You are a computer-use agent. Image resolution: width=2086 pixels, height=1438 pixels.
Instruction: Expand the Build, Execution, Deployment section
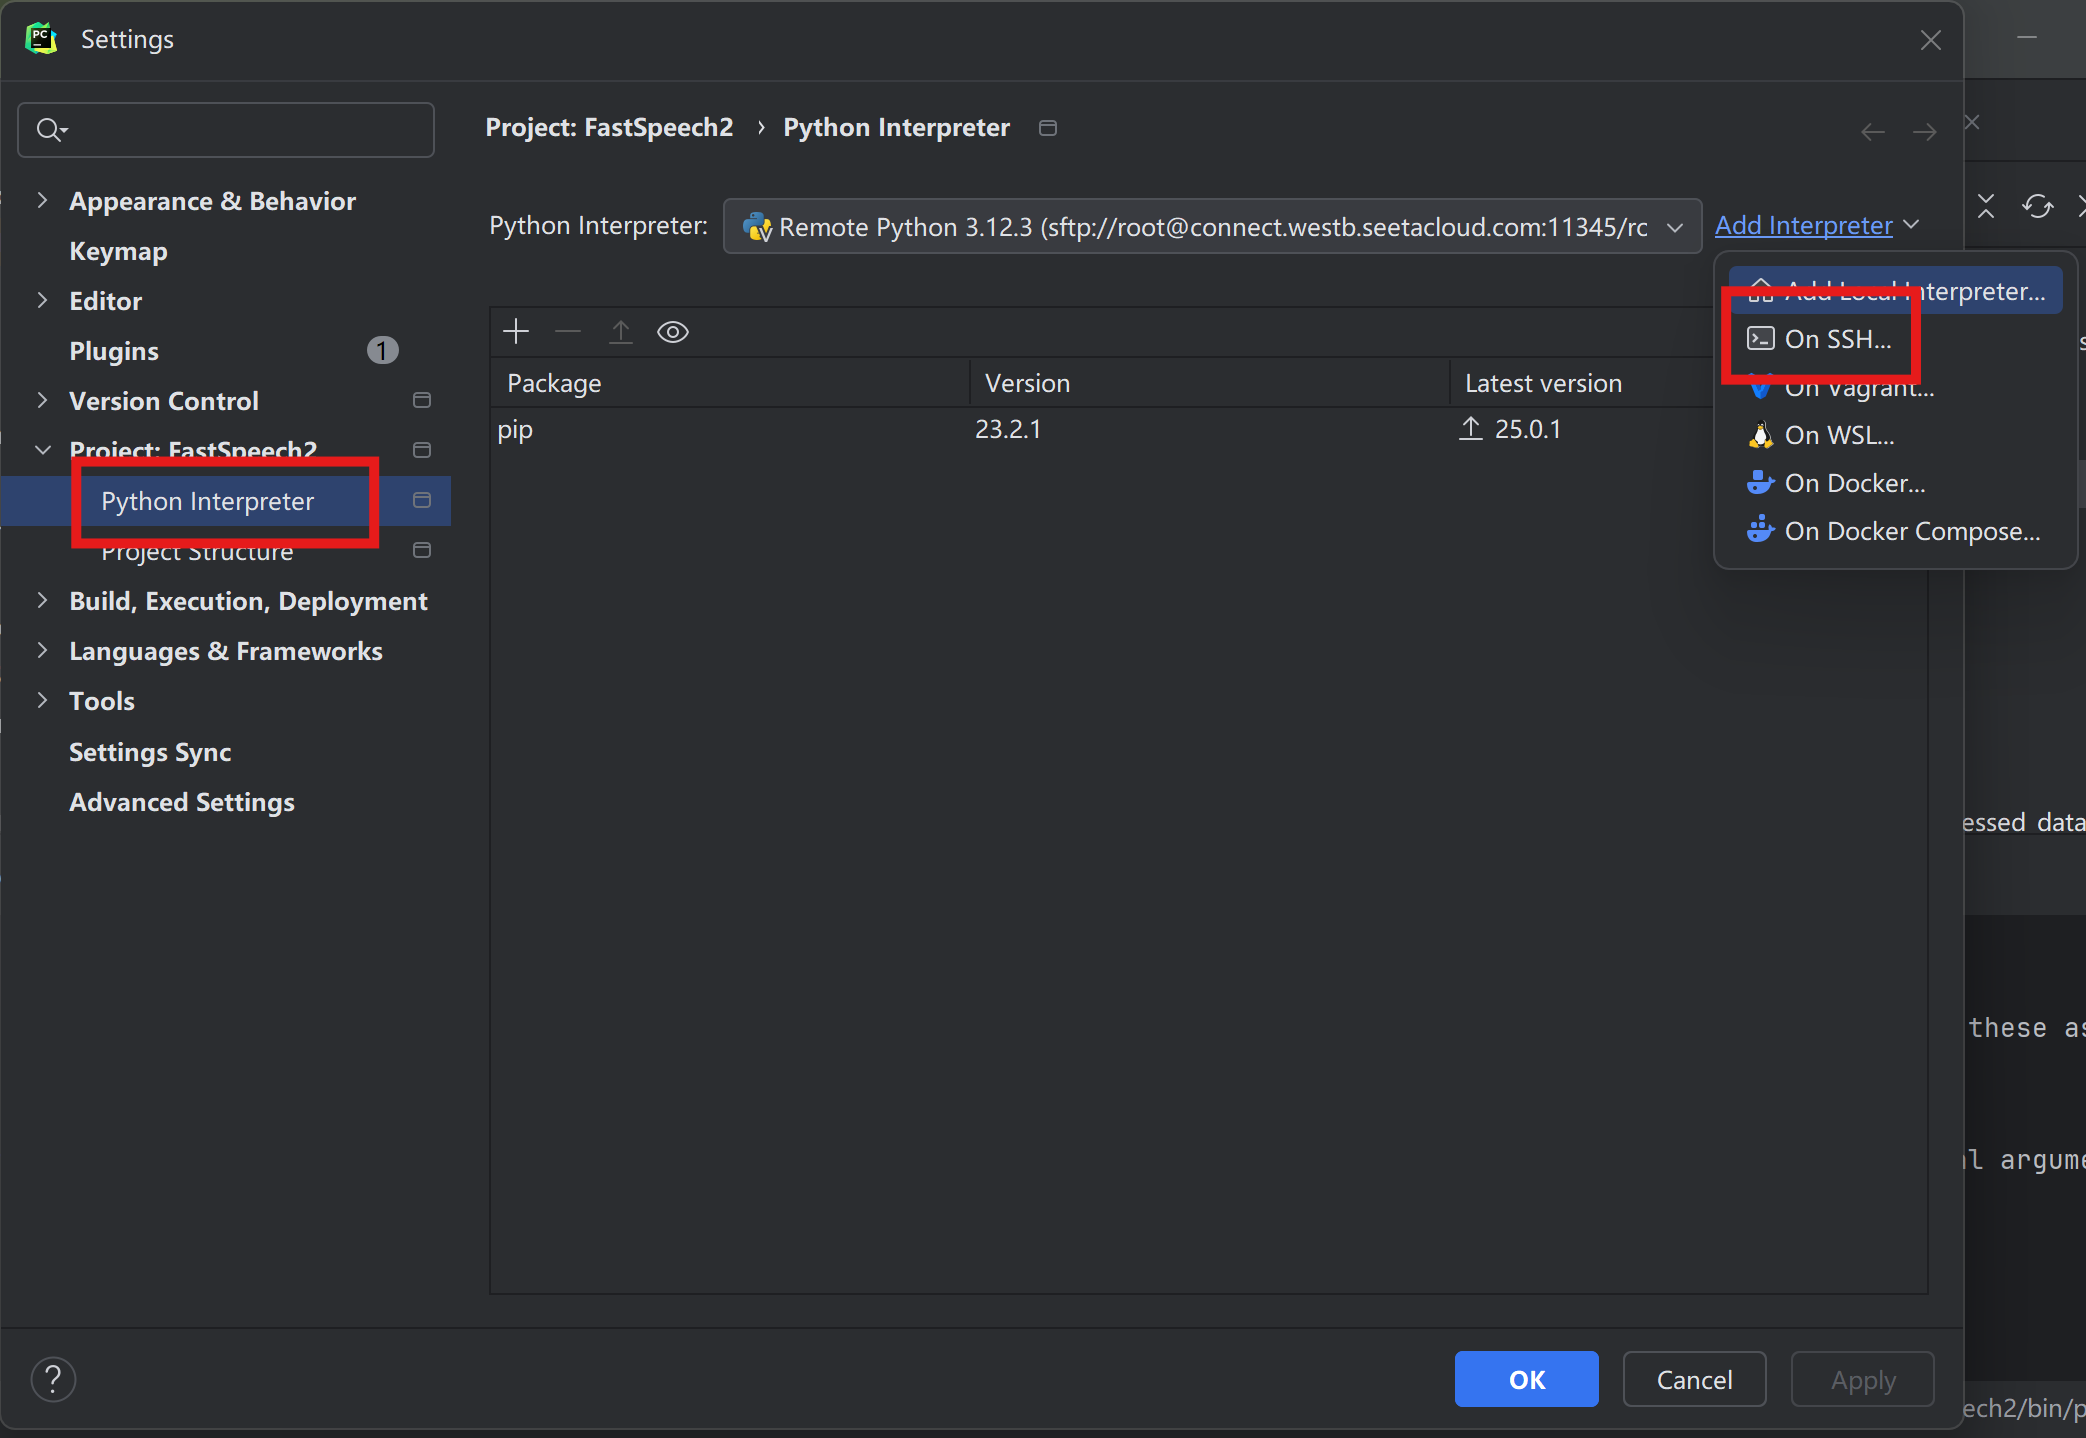42,601
